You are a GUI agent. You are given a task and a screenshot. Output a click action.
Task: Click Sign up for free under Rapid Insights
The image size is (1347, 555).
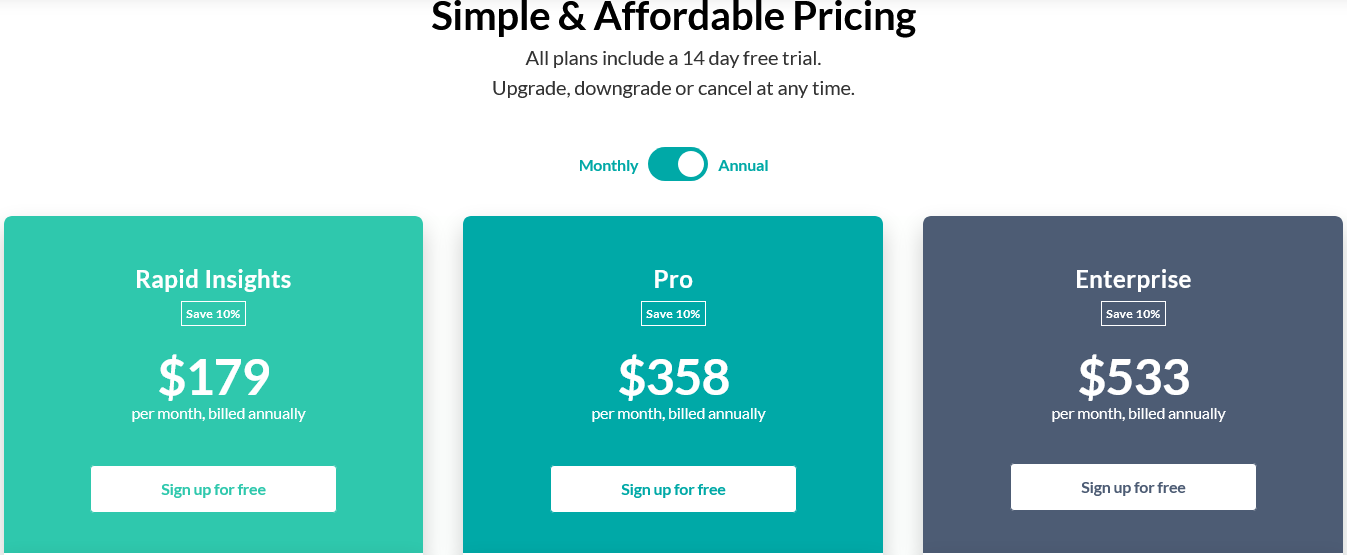[213, 489]
